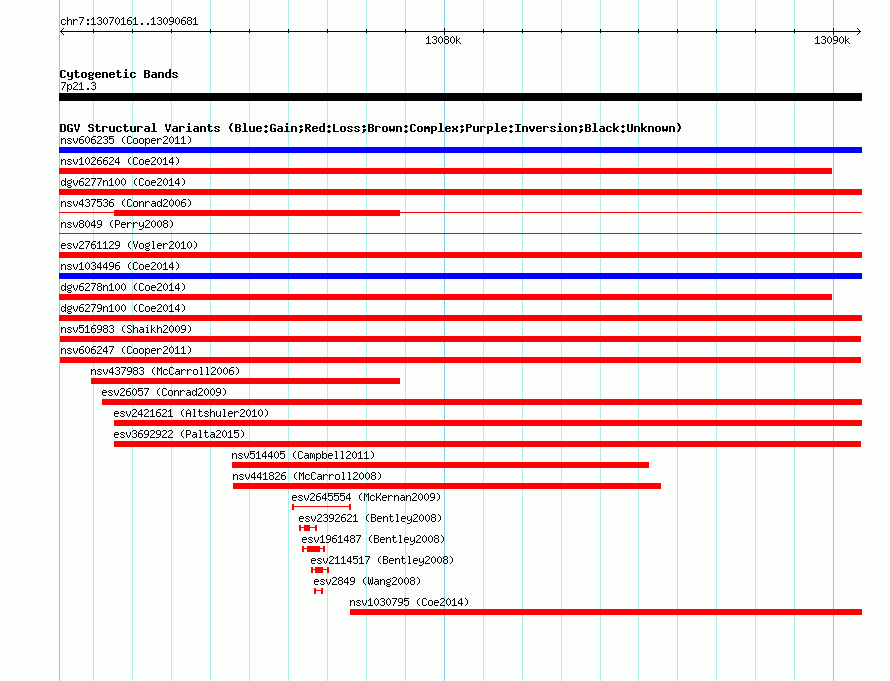The width and height of the screenshot is (890, 681).
Task: Select the esv2421621 (Altshuler2010) label
Action: pyautogui.click(x=191, y=413)
